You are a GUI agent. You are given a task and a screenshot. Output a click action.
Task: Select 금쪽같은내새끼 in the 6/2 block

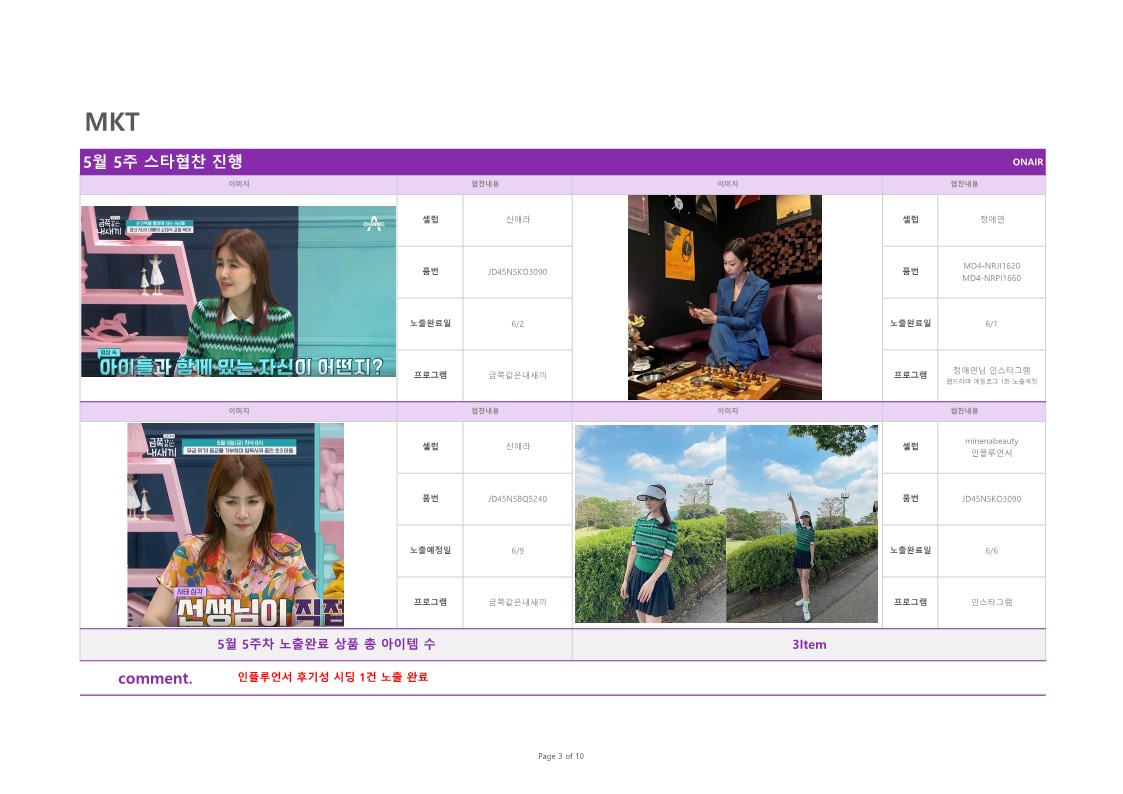518,376
